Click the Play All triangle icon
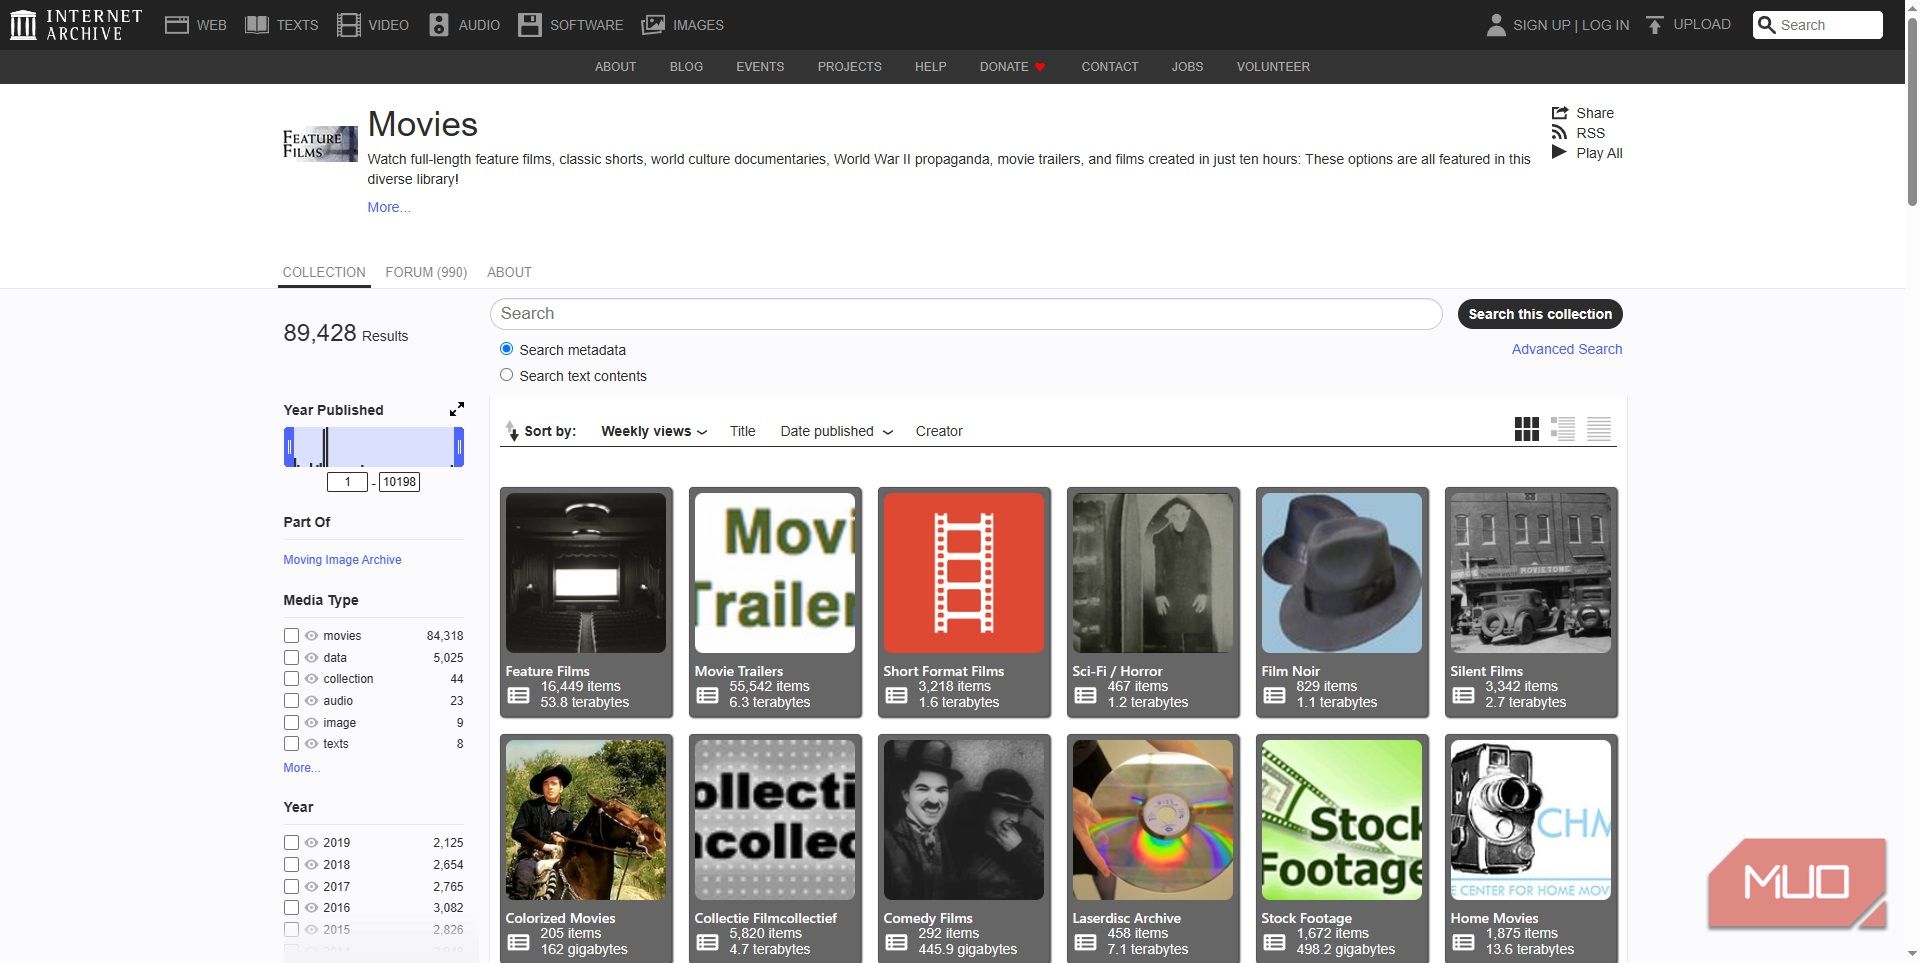1920x963 pixels. pos(1559,152)
